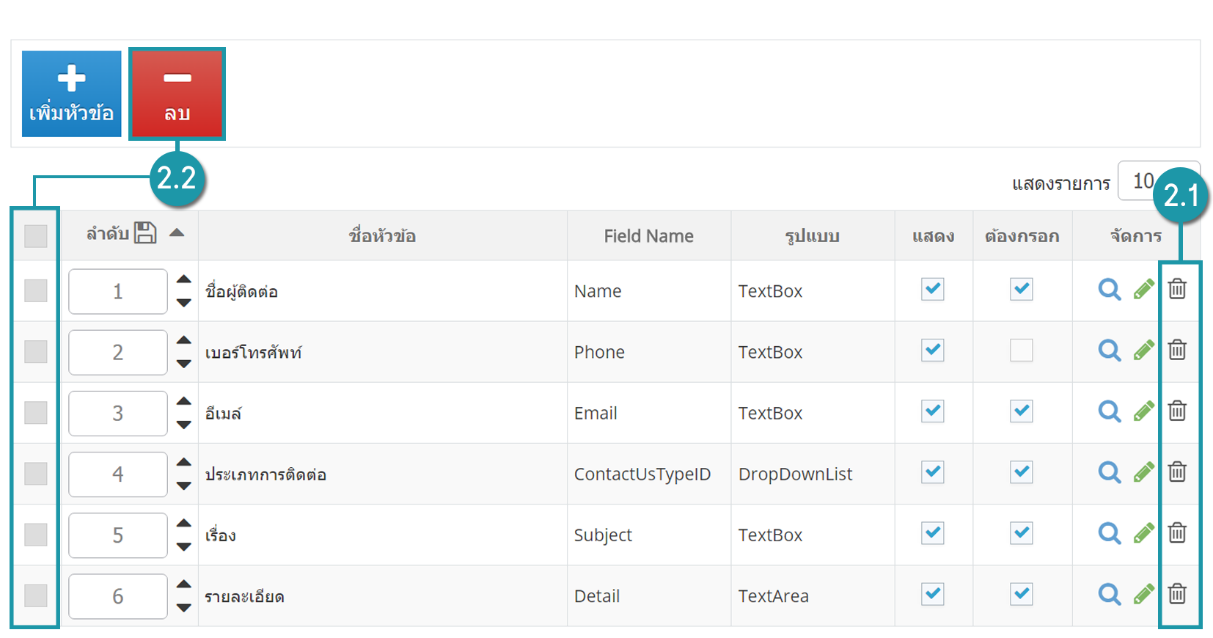Screen dimensions: 1213x638
Task: Select the row checkbox for ประเภทการติดต่อ
Action: click(35, 473)
